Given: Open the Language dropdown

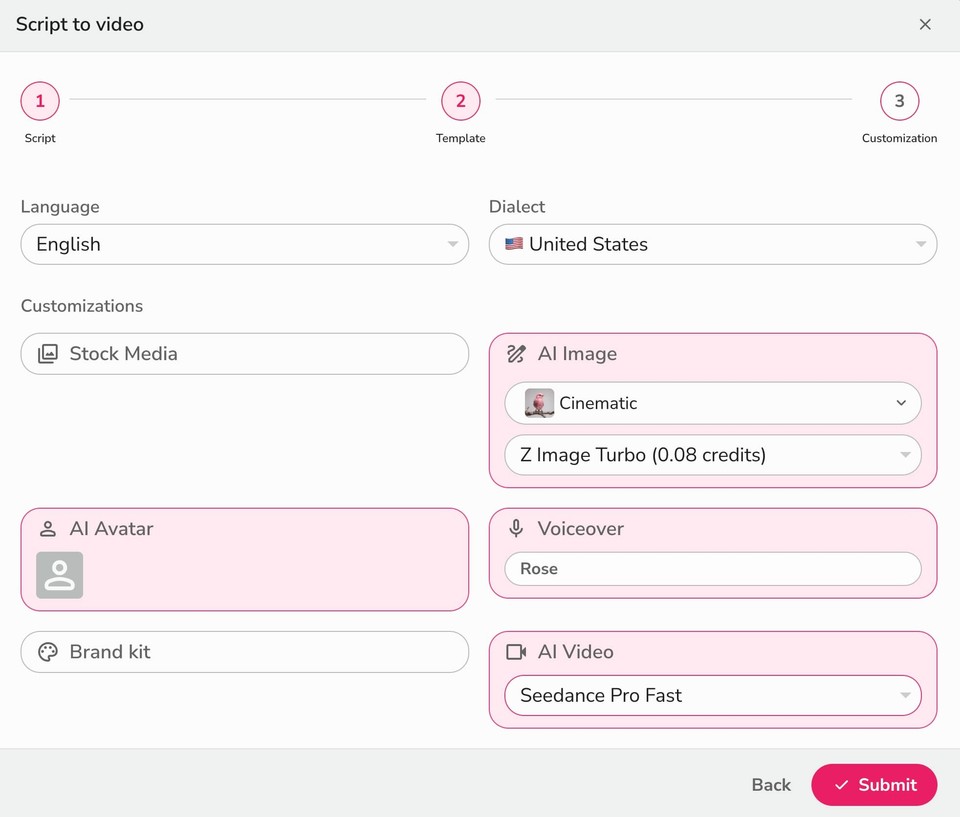Looking at the screenshot, I should (244, 243).
